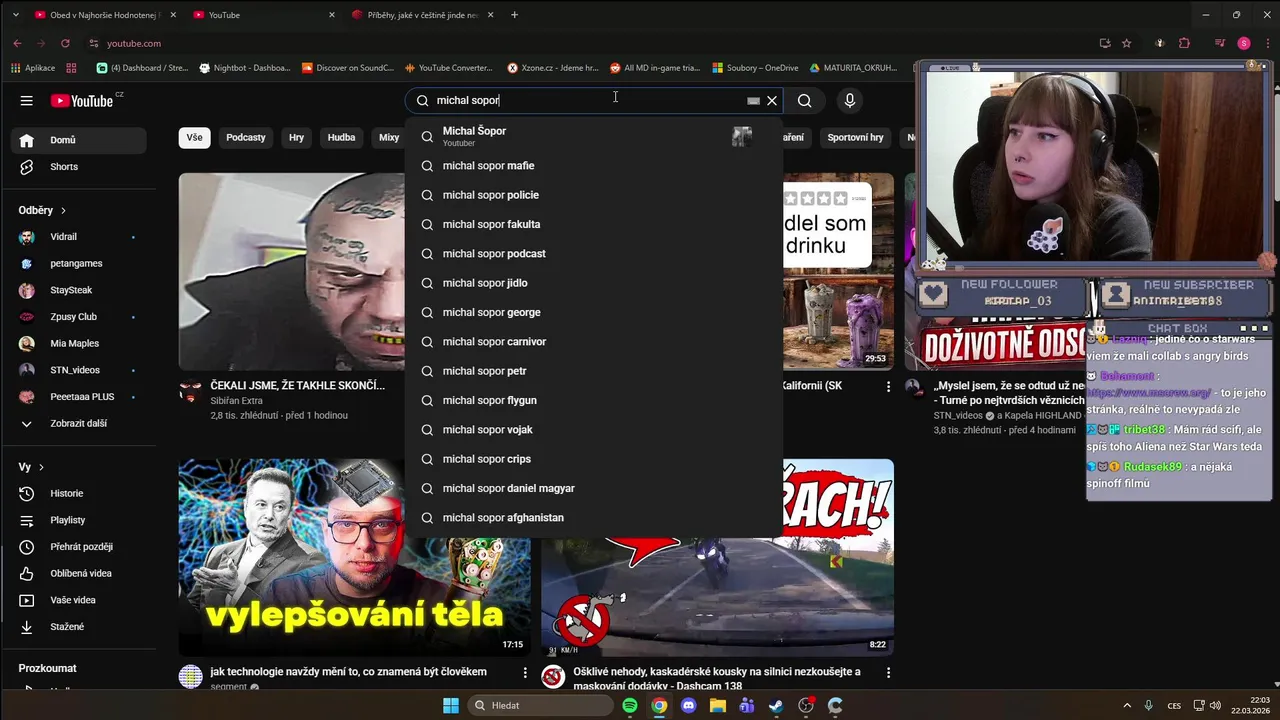Open Playlisty in the sidebar
The width and height of the screenshot is (1280, 720).
point(78,520)
